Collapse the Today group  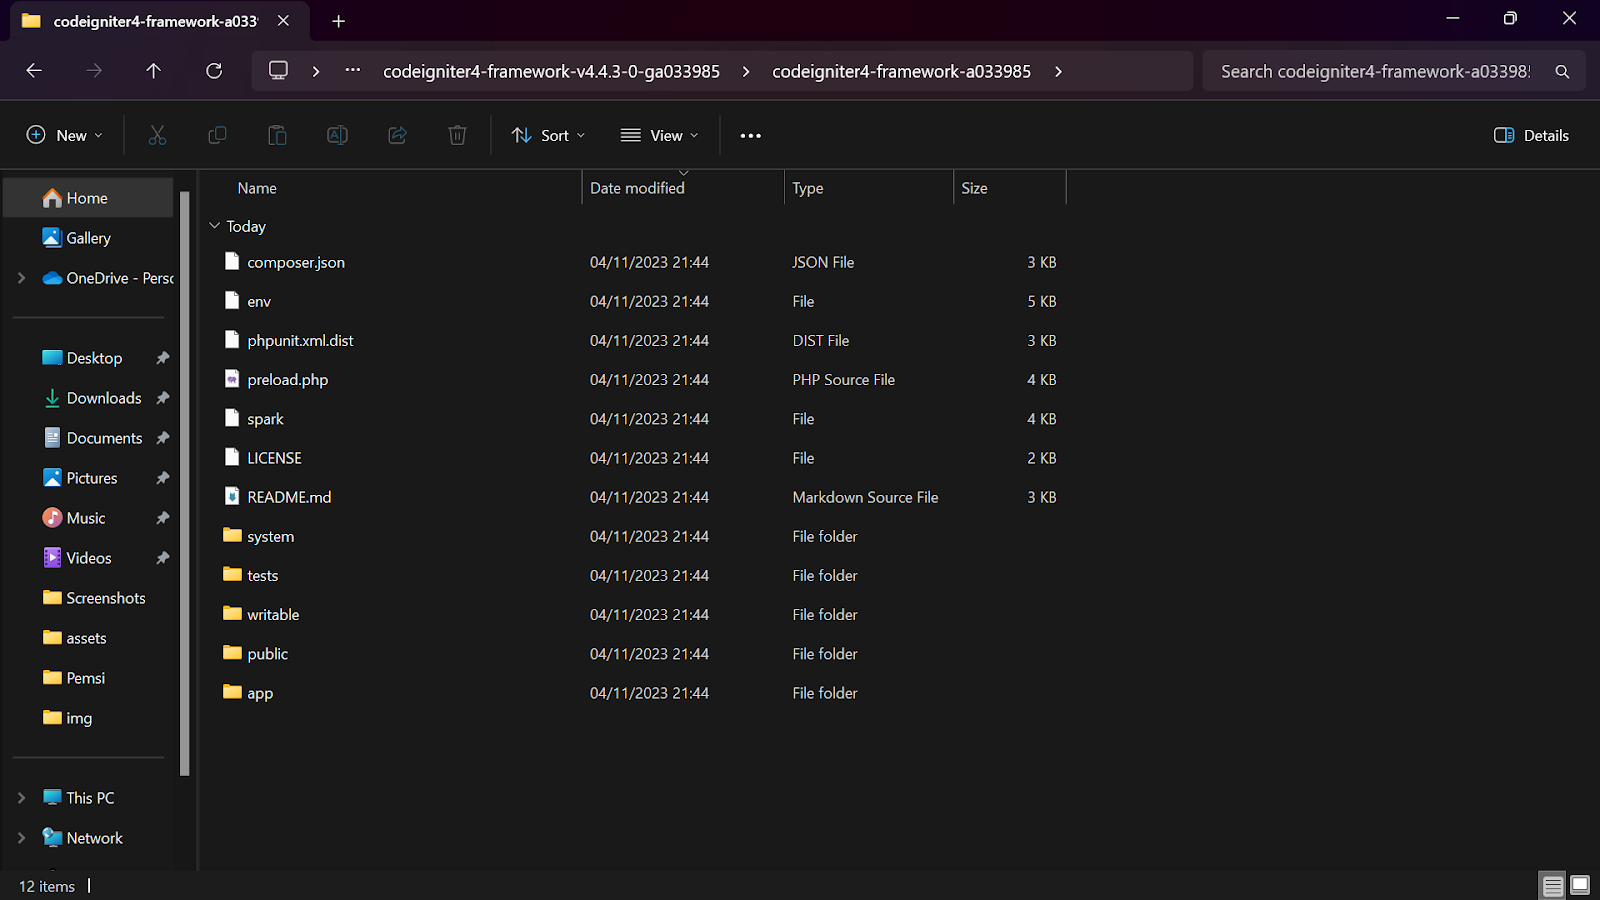click(214, 226)
